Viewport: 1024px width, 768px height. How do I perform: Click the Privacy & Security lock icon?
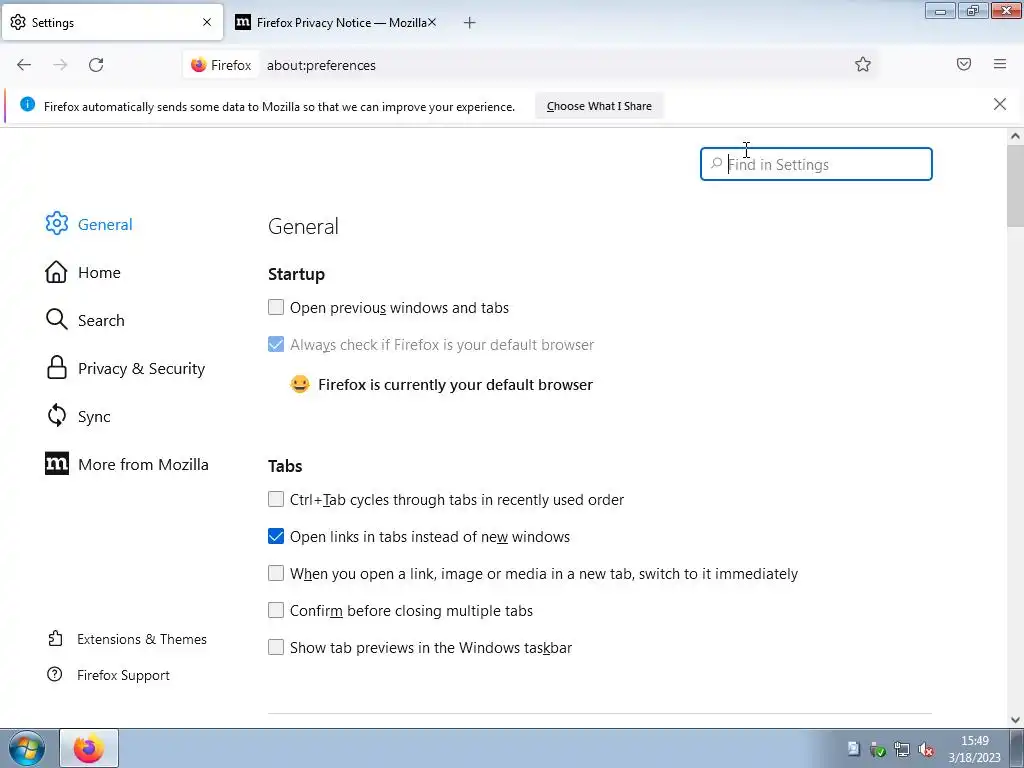pyautogui.click(x=57, y=368)
